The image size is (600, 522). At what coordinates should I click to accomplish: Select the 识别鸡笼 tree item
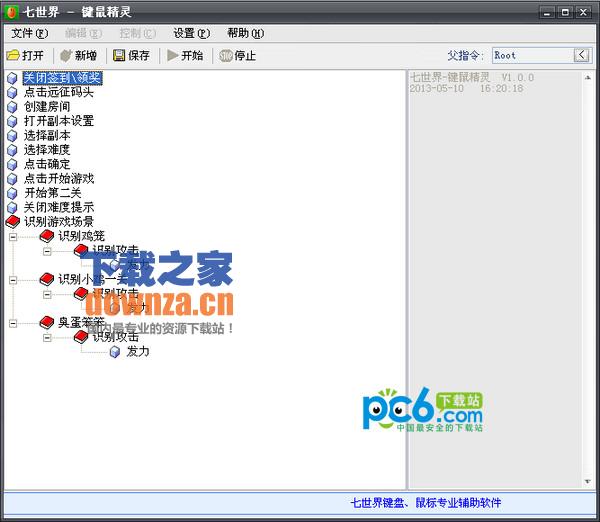pos(82,236)
